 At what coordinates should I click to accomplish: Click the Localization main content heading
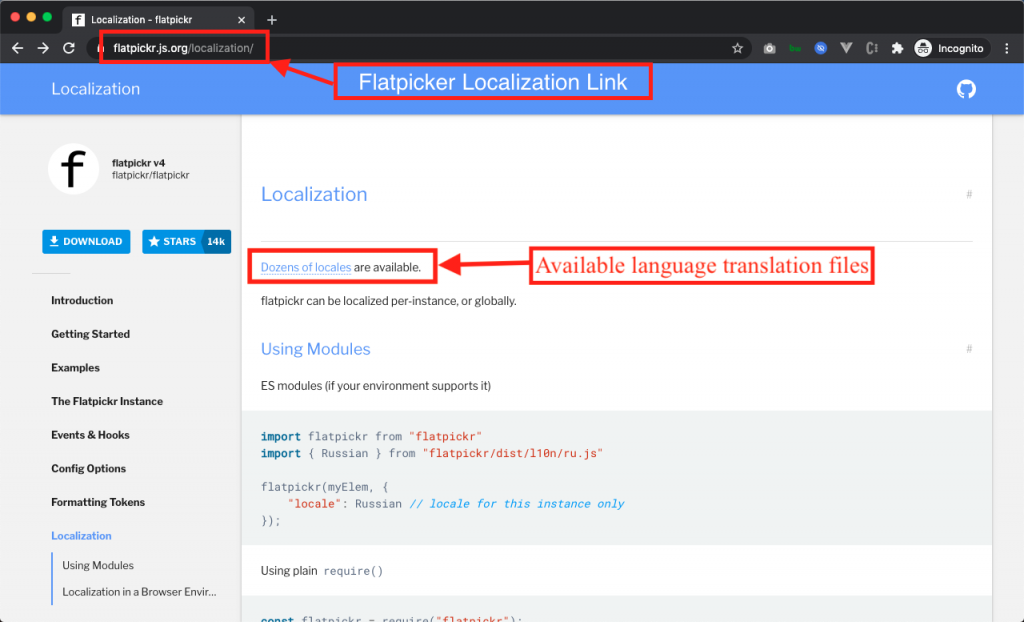point(314,194)
